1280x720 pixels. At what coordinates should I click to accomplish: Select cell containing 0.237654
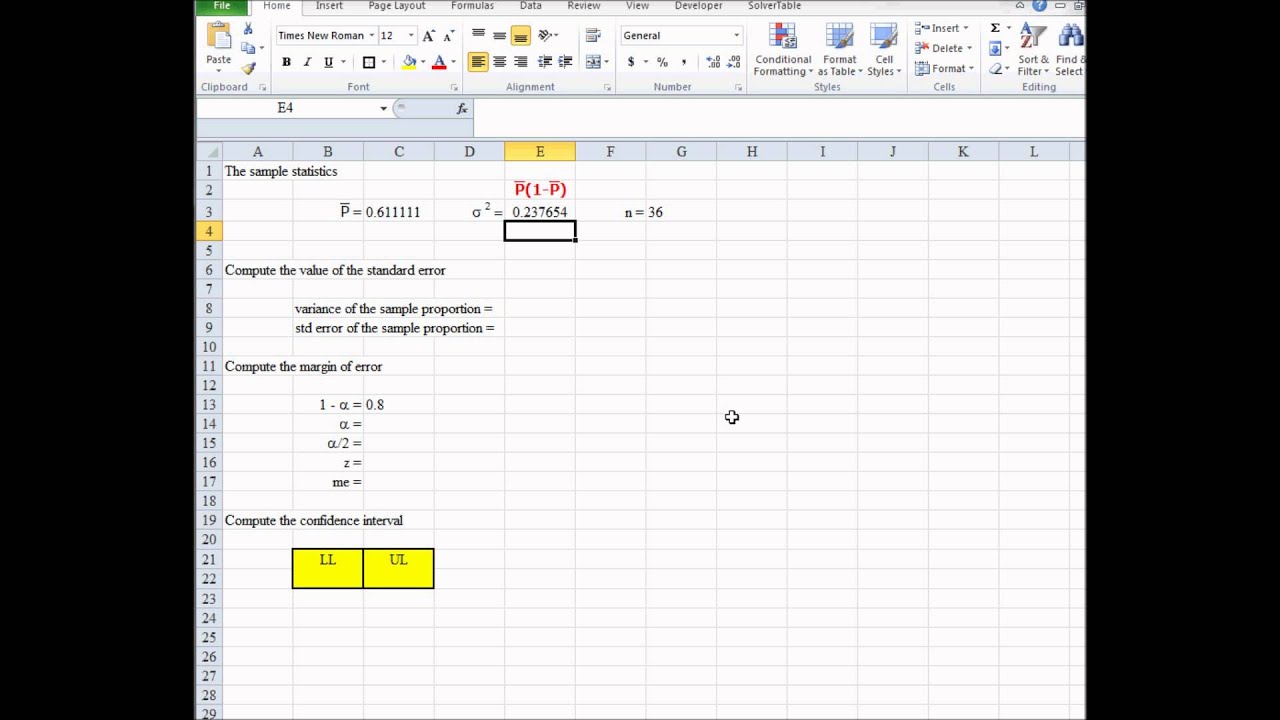[x=540, y=212]
